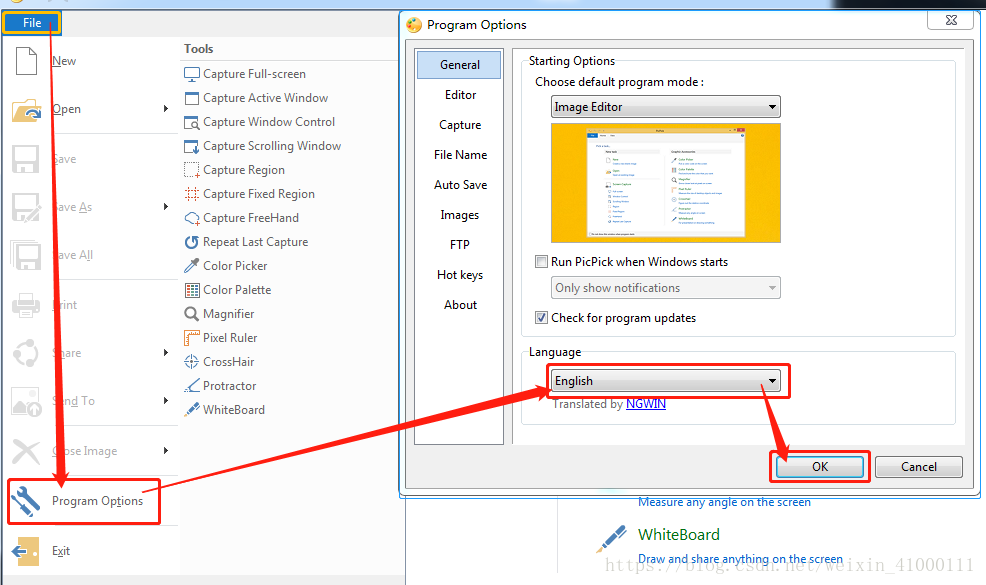Click the CrossHair icon
The width and height of the screenshot is (986, 585).
(192, 362)
